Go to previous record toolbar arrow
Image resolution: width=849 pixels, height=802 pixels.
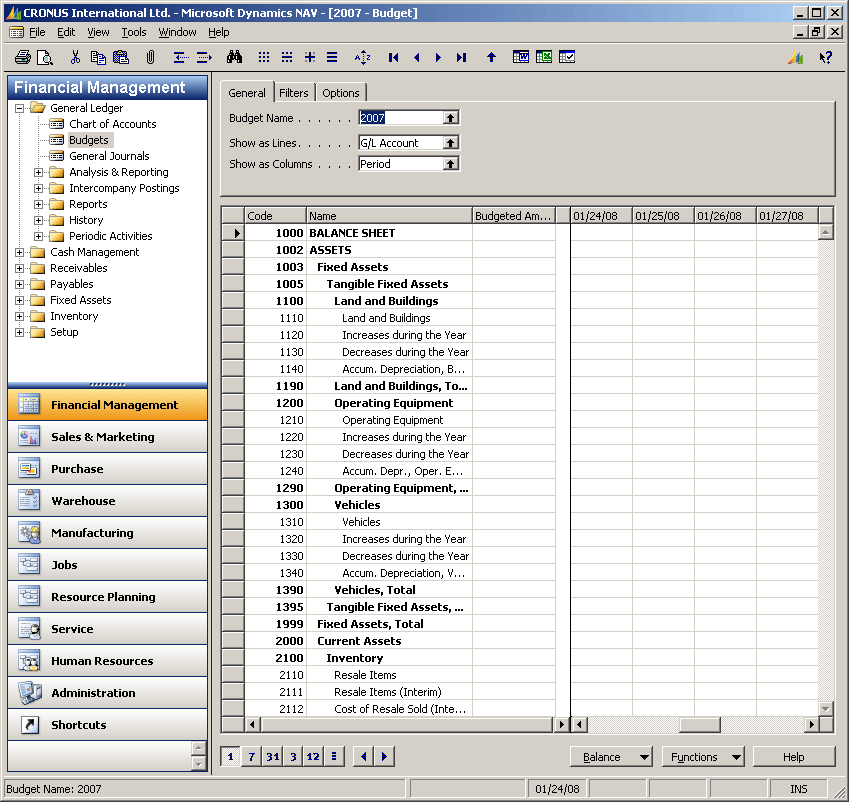416,57
